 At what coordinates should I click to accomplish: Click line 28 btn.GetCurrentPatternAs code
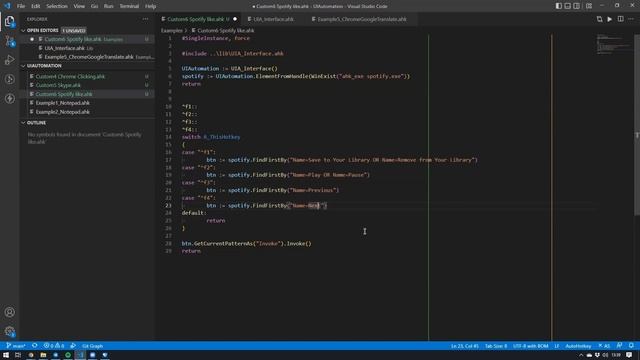(x=246, y=244)
